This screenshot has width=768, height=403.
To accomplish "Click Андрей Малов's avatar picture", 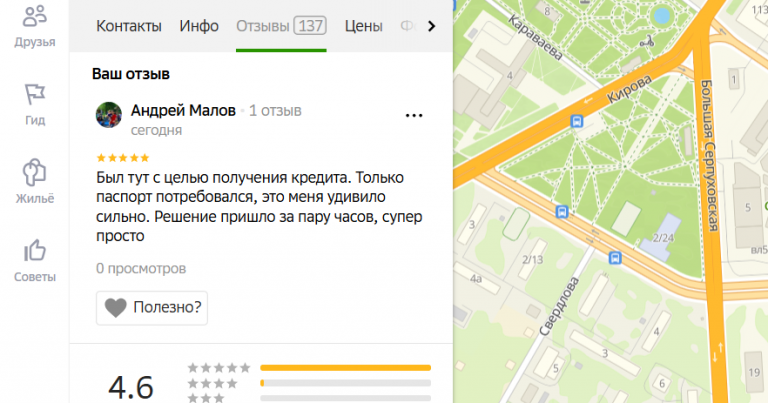I will (109, 115).
